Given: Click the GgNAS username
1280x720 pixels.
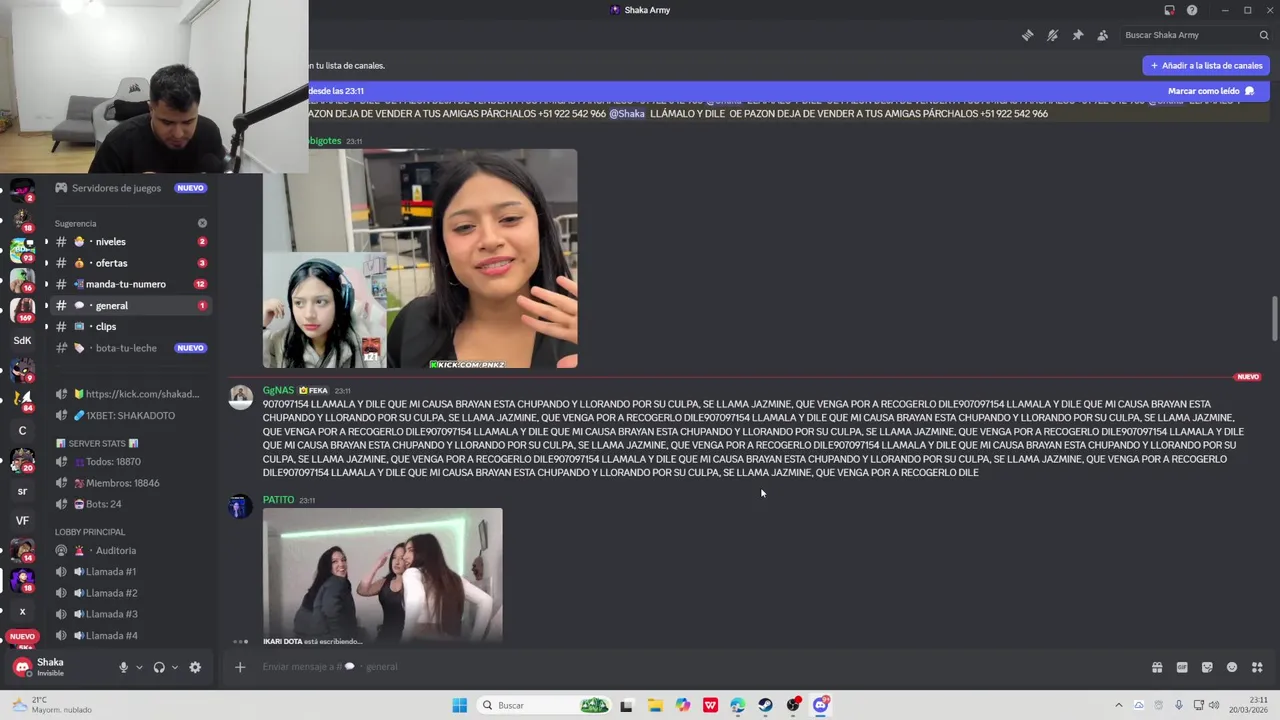Looking at the screenshot, I should (278, 390).
